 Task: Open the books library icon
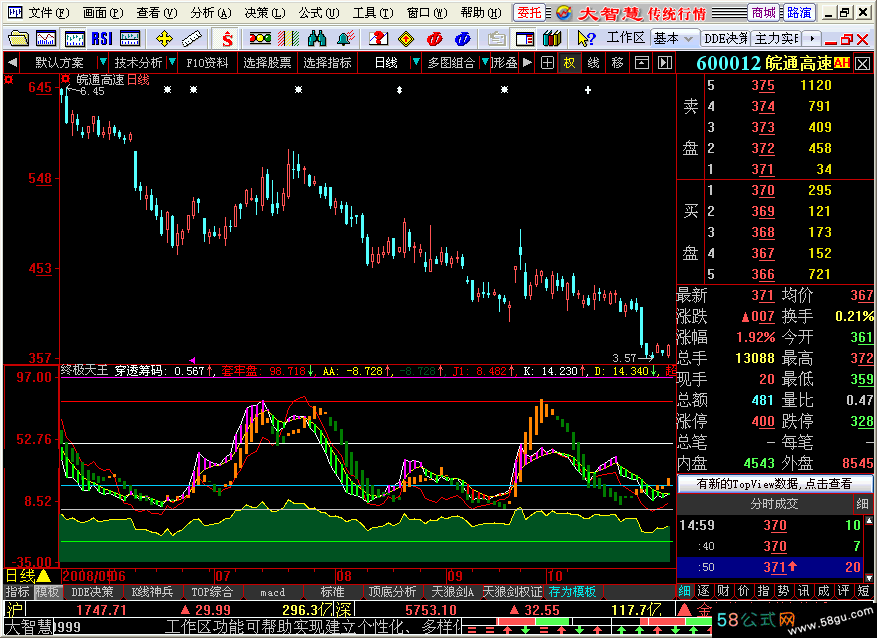(552, 39)
